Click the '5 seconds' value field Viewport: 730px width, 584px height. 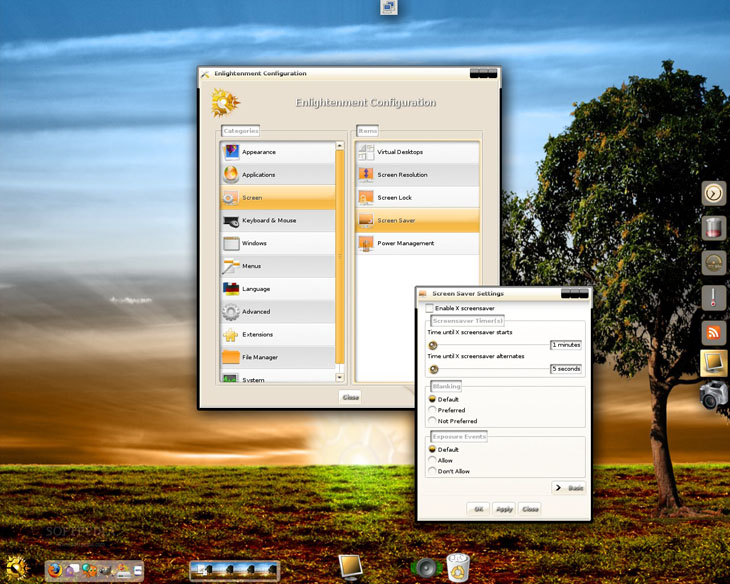tap(566, 369)
